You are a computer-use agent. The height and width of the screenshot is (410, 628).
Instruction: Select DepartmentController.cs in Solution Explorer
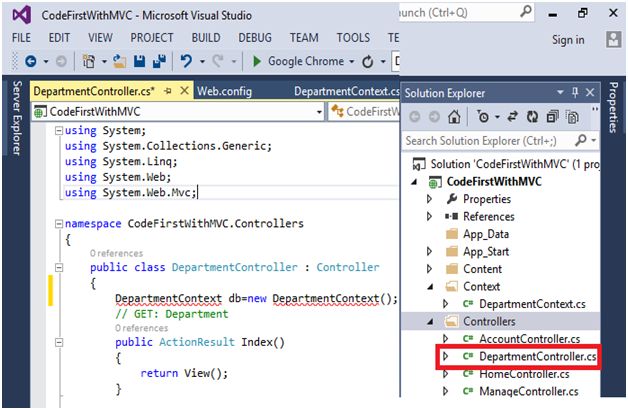pyautogui.click(x=537, y=356)
